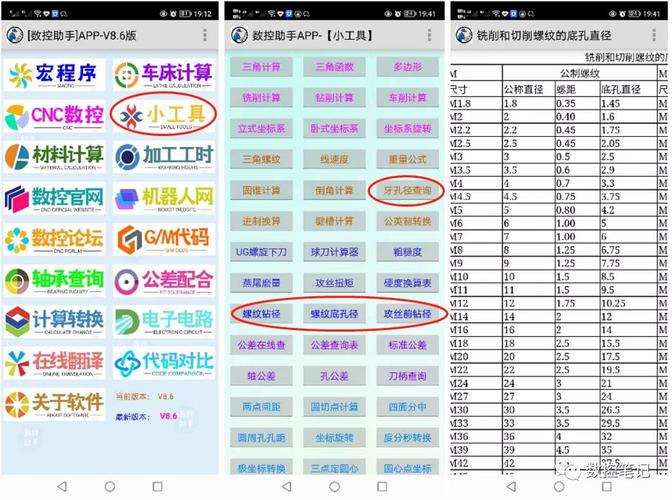Tap the 卧式坐标系 button
The height and width of the screenshot is (500, 672).
coord(334,129)
